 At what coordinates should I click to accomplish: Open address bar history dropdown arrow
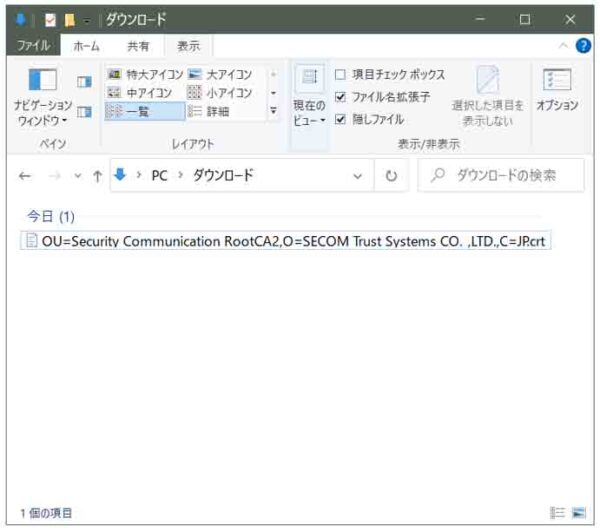pos(358,175)
